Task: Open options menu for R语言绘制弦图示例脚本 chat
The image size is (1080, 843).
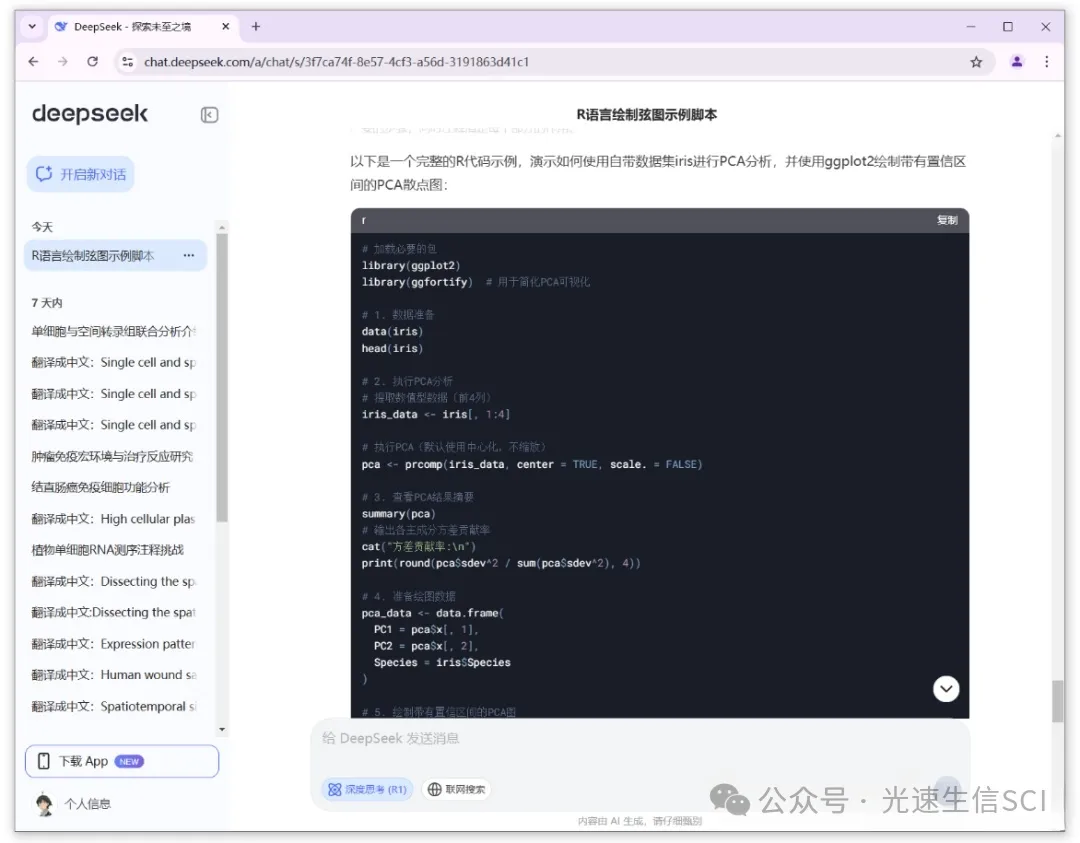Action: [189, 256]
